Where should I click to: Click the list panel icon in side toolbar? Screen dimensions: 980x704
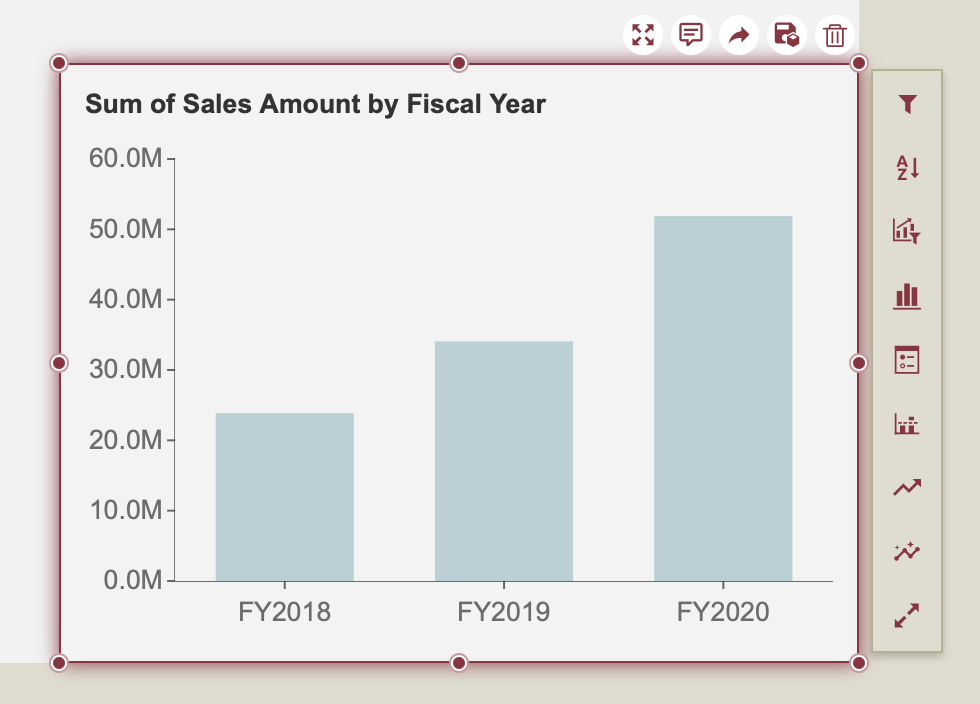pyautogui.click(x=907, y=360)
